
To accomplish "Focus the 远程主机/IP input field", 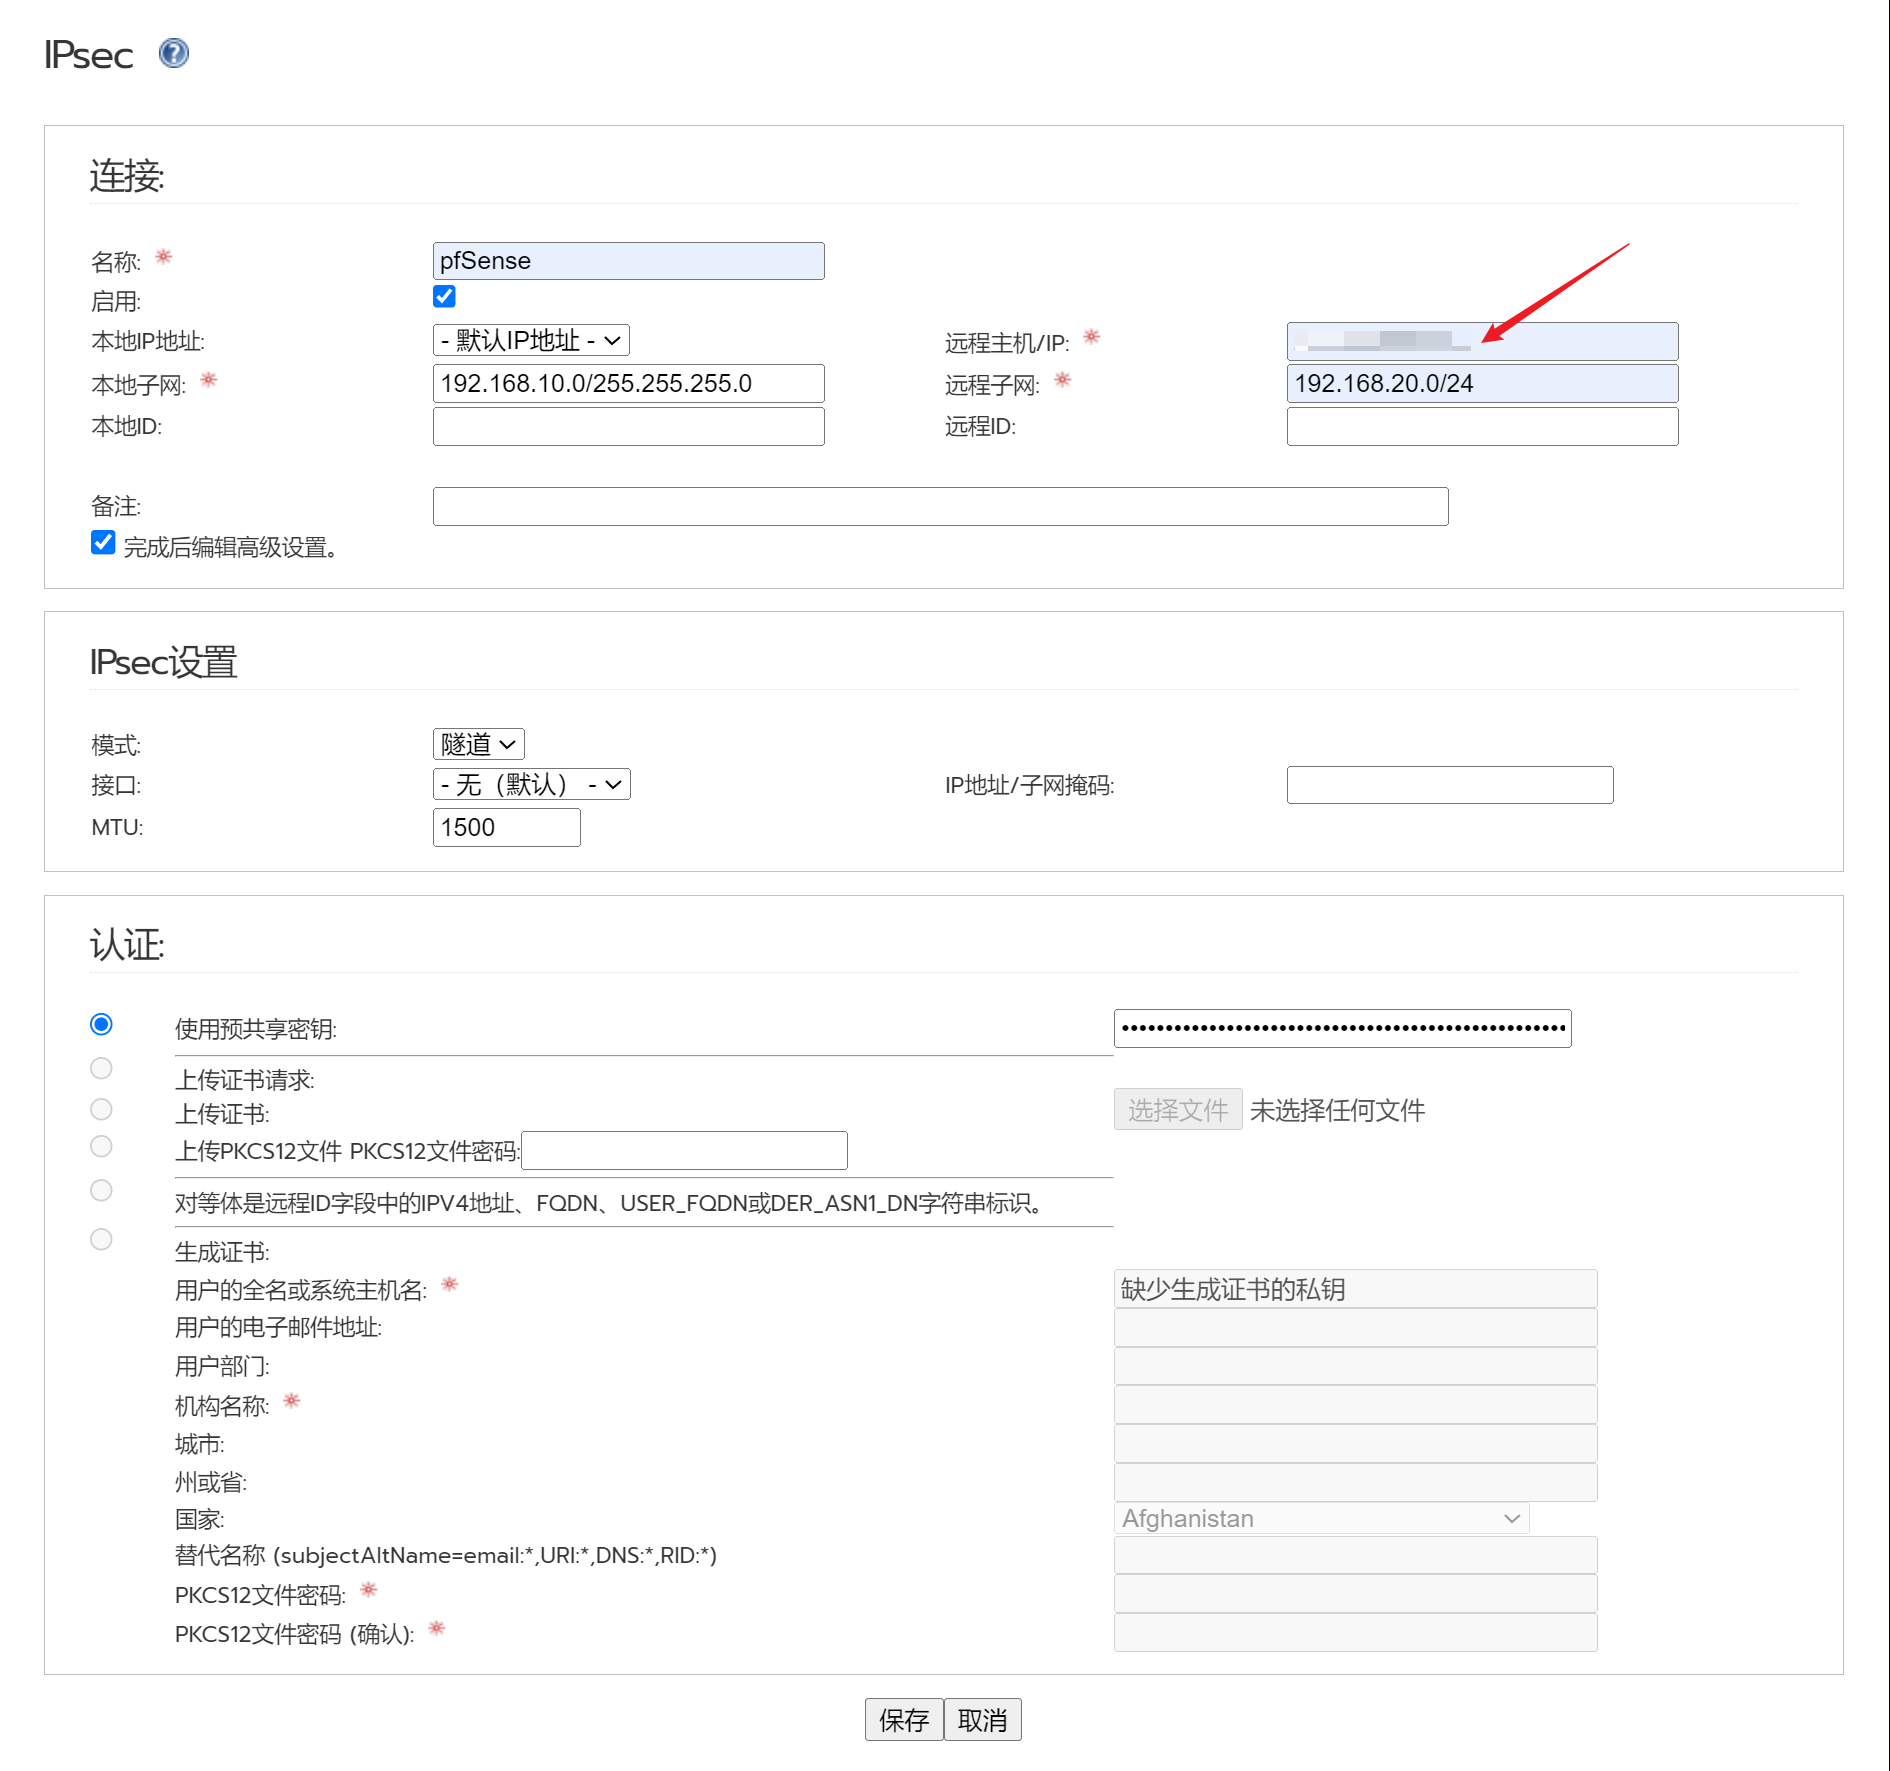I will (x=1481, y=341).
